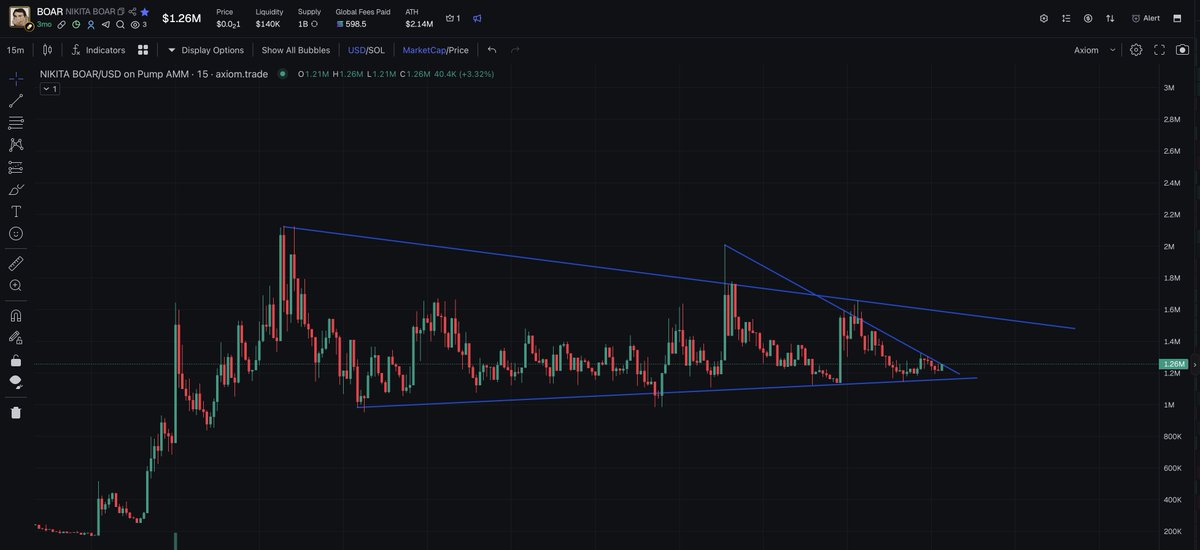Click the eye watchers count 3
The image size is (1200, 550).
pos(139,23)
